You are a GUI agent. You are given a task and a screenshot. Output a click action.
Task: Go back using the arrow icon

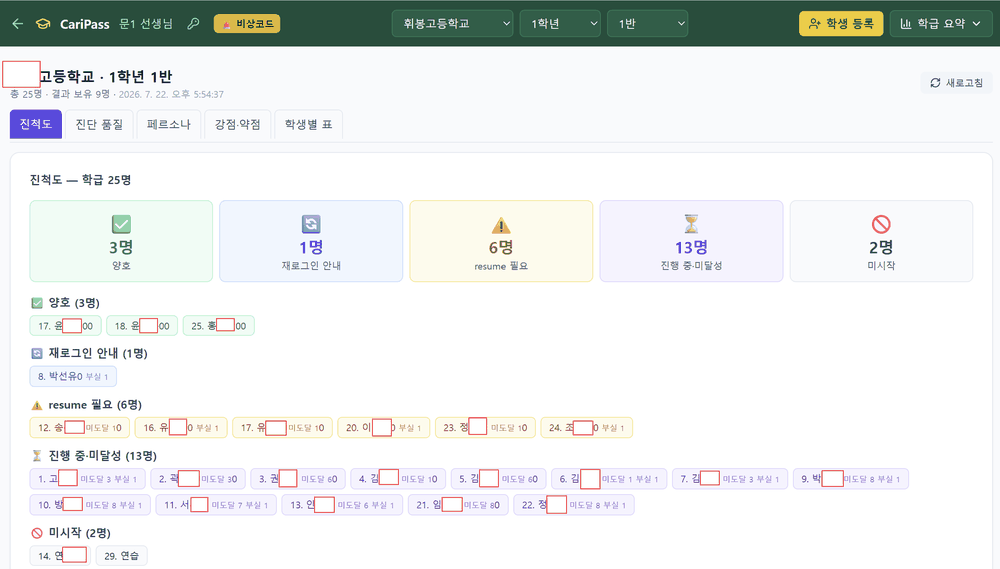click(18, 24)
